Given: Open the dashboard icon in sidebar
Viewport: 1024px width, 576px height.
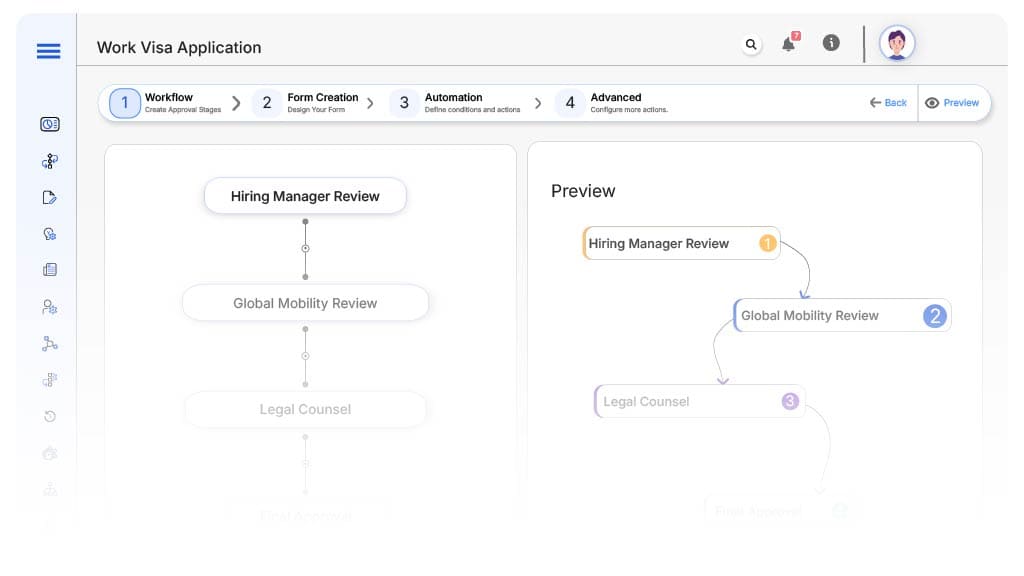Looking at the screenshot, I should point(50,124).
